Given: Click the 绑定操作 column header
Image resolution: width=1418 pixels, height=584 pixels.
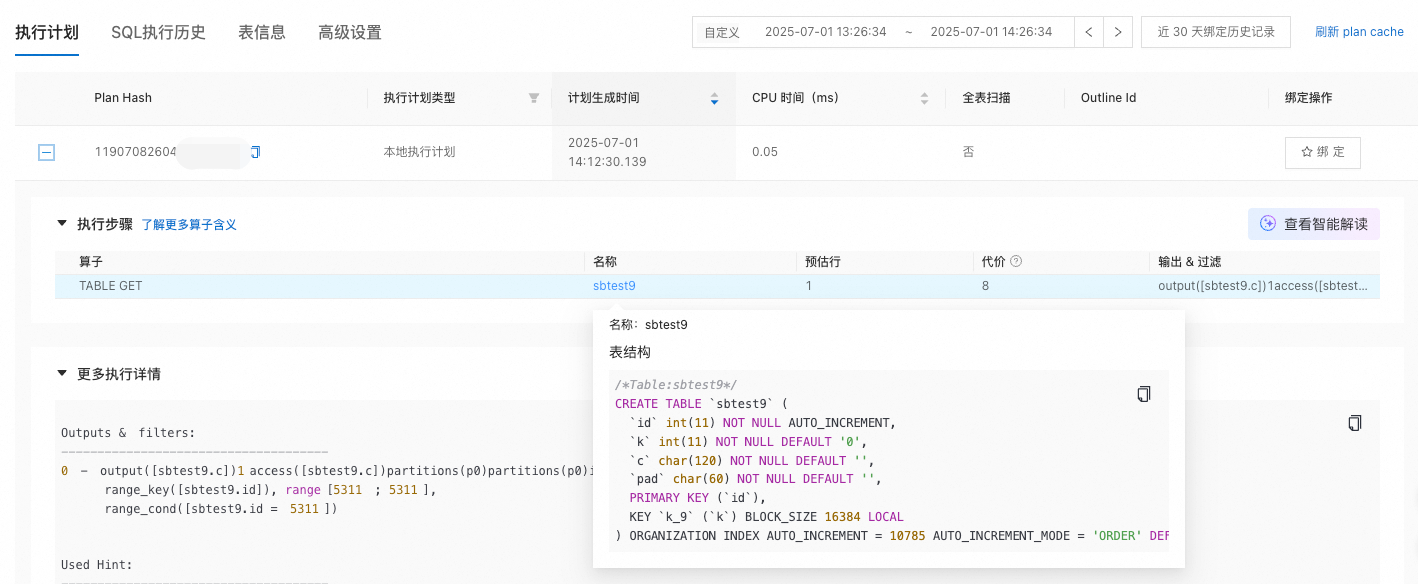Looking at the screenshot, I should pos(1309,98).
